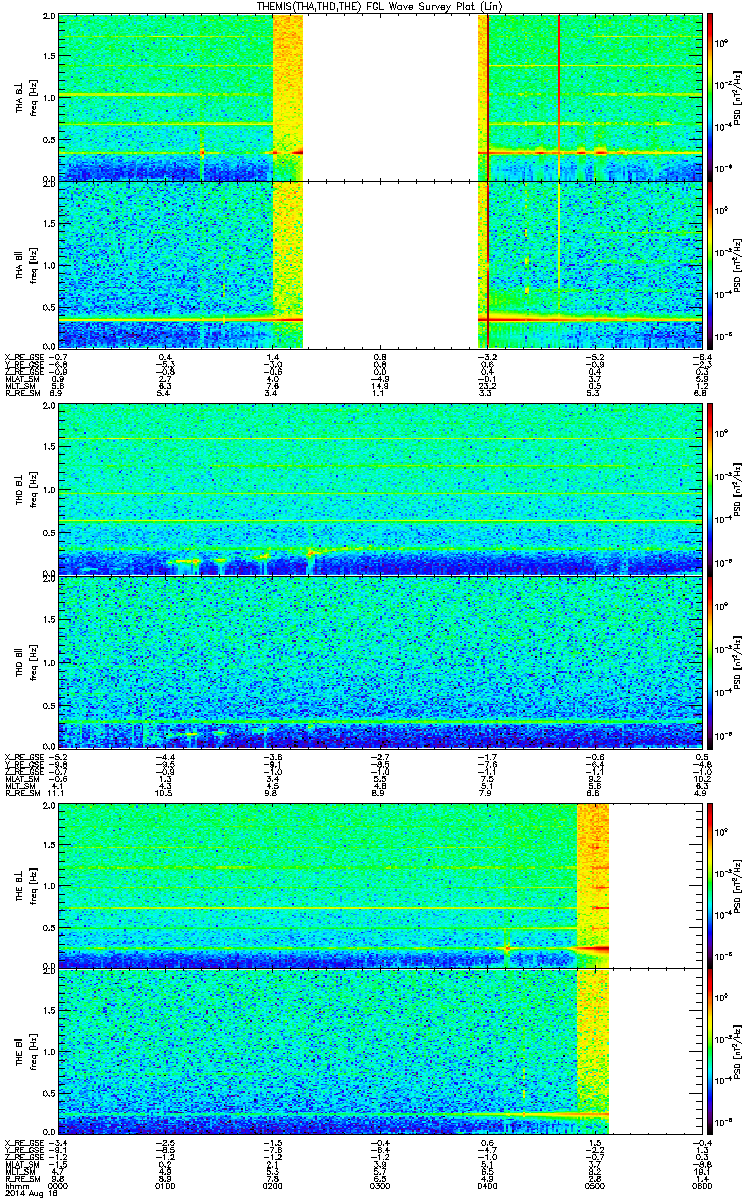Click the 0500 time tick label
The height and width of the screenshot is (1200, 750).
click(594, 1185)
